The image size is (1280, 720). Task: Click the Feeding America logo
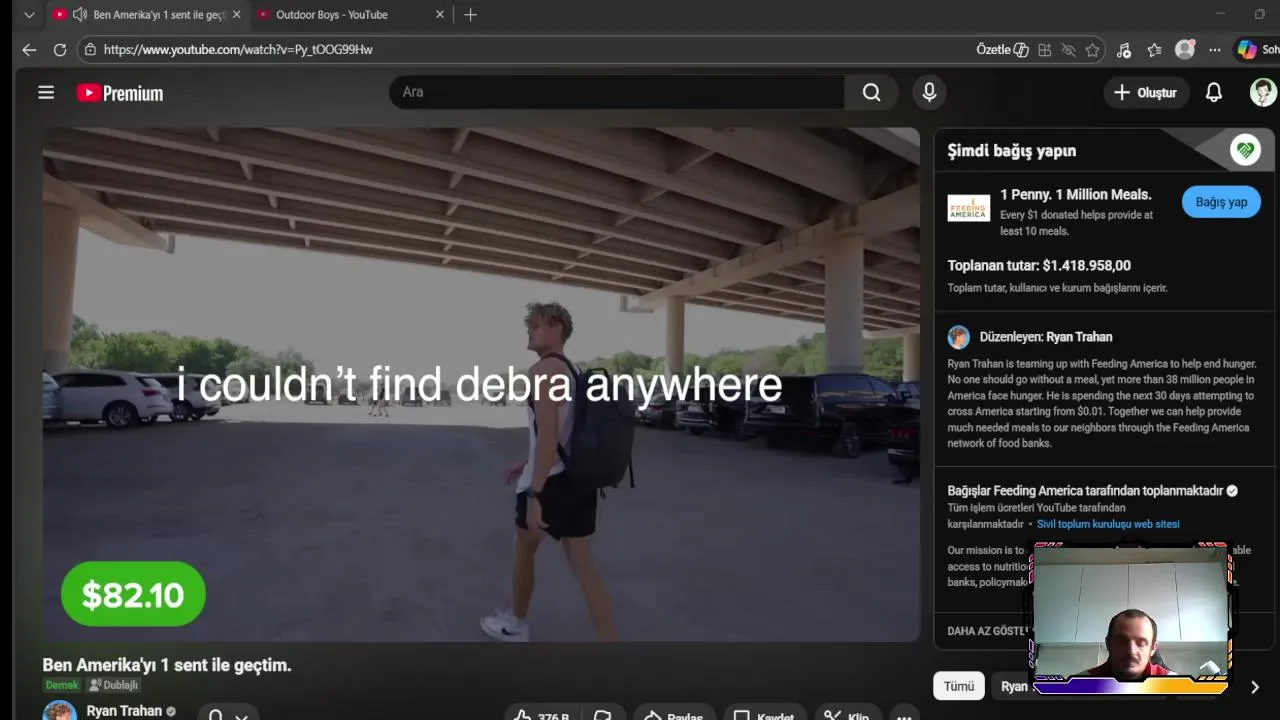(968, 208)
